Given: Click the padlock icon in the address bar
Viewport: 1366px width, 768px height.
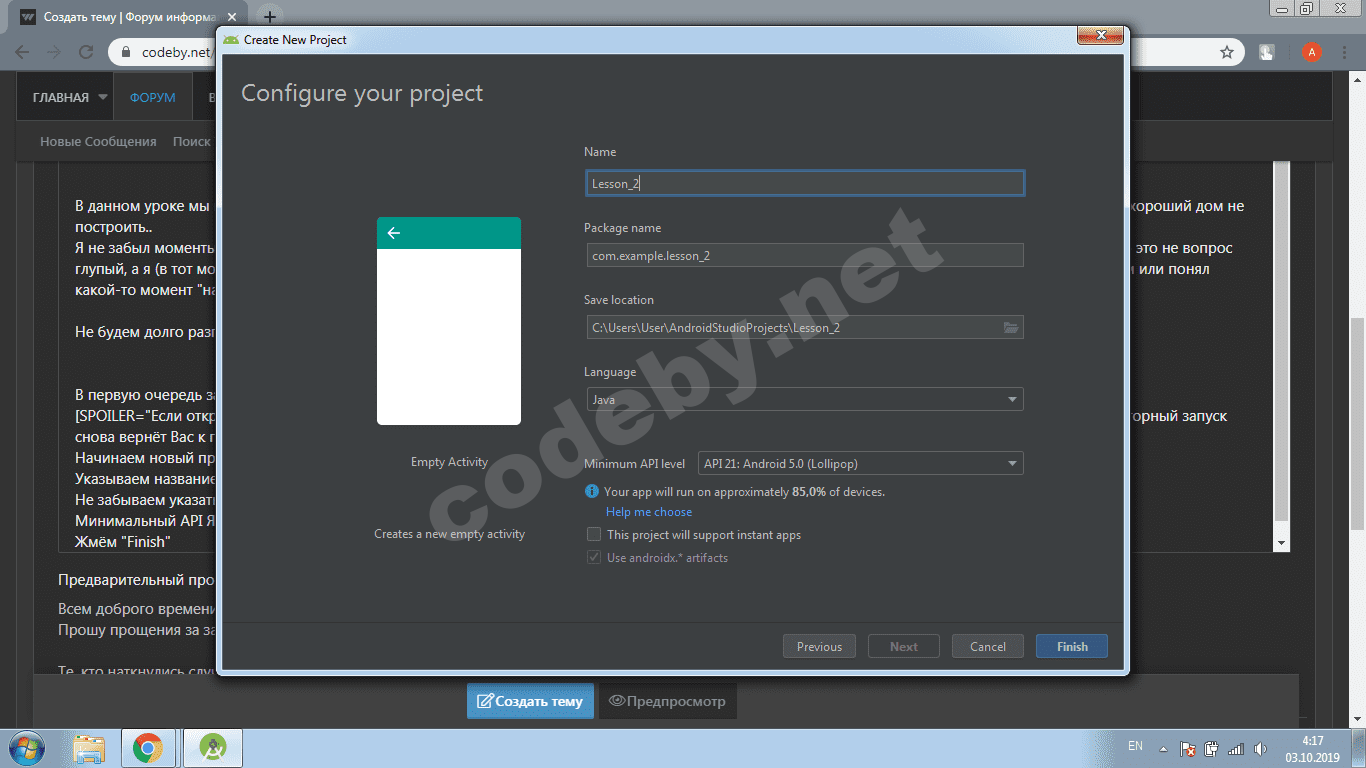Looking at the screenshot, I should (127, 52).
